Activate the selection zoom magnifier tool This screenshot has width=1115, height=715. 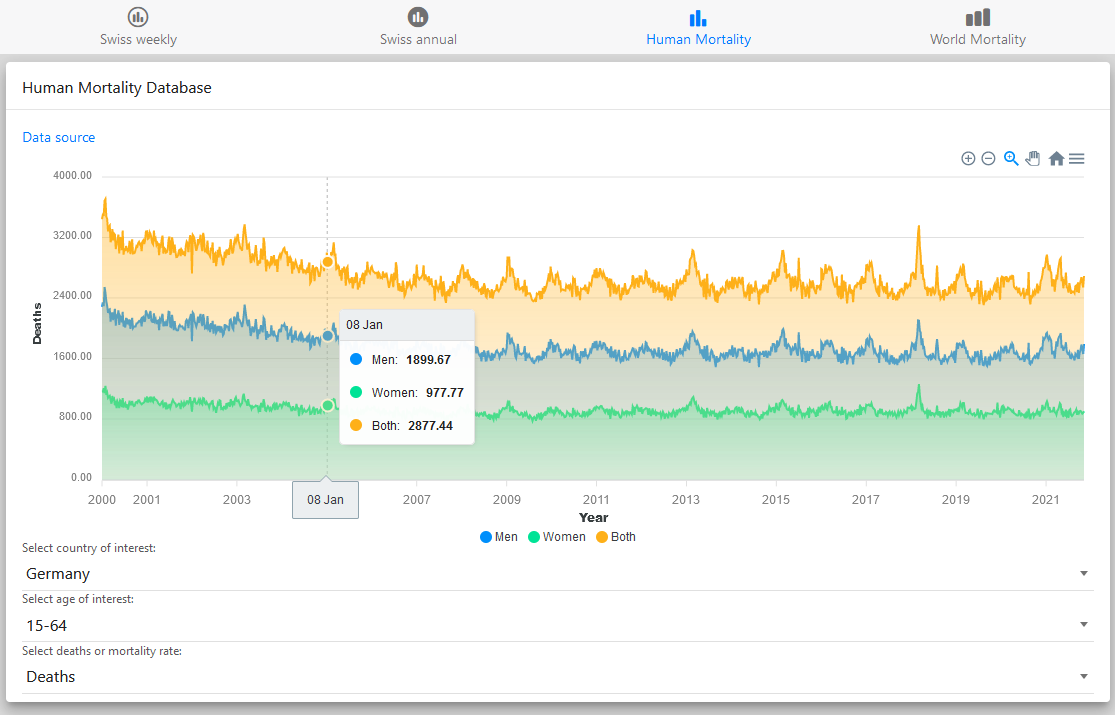tap(1011, 158)
